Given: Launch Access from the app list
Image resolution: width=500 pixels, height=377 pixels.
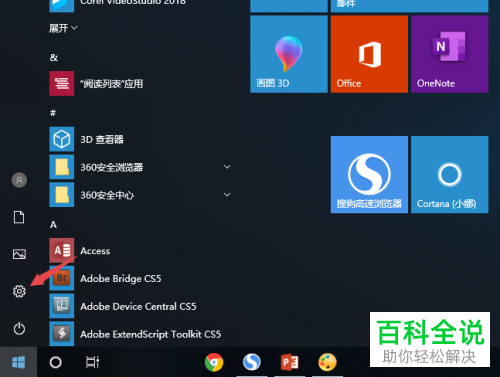Looking at the screenshot, I should [x=140, y=251].
